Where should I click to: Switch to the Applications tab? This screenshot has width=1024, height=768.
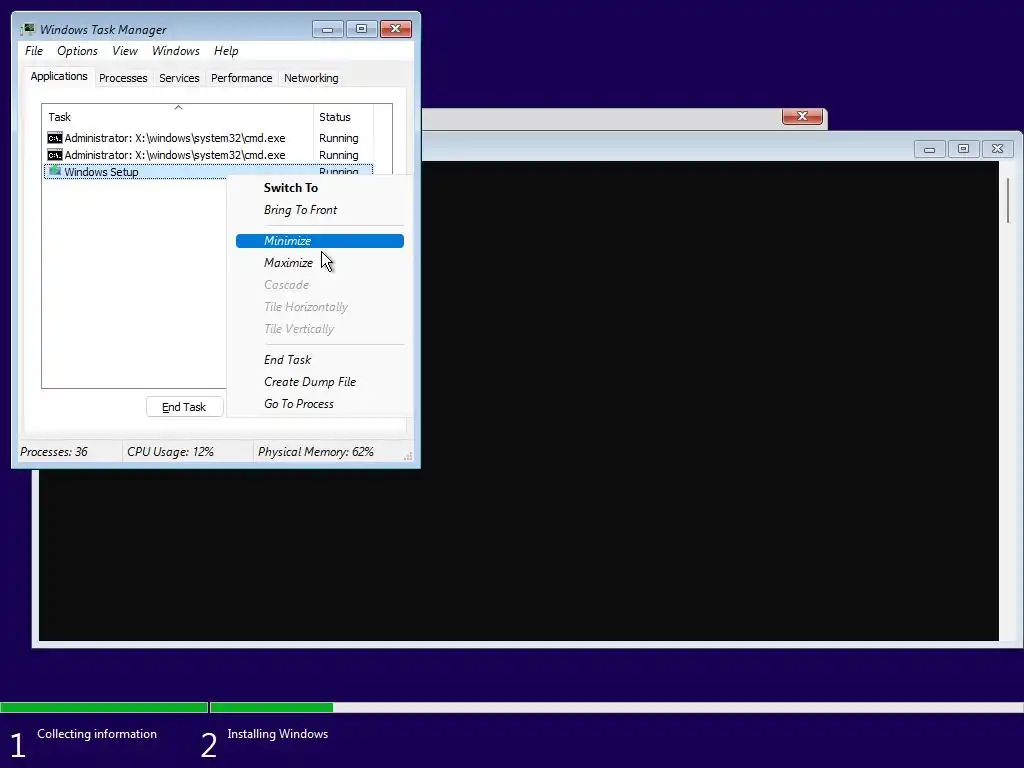point(59,76)
